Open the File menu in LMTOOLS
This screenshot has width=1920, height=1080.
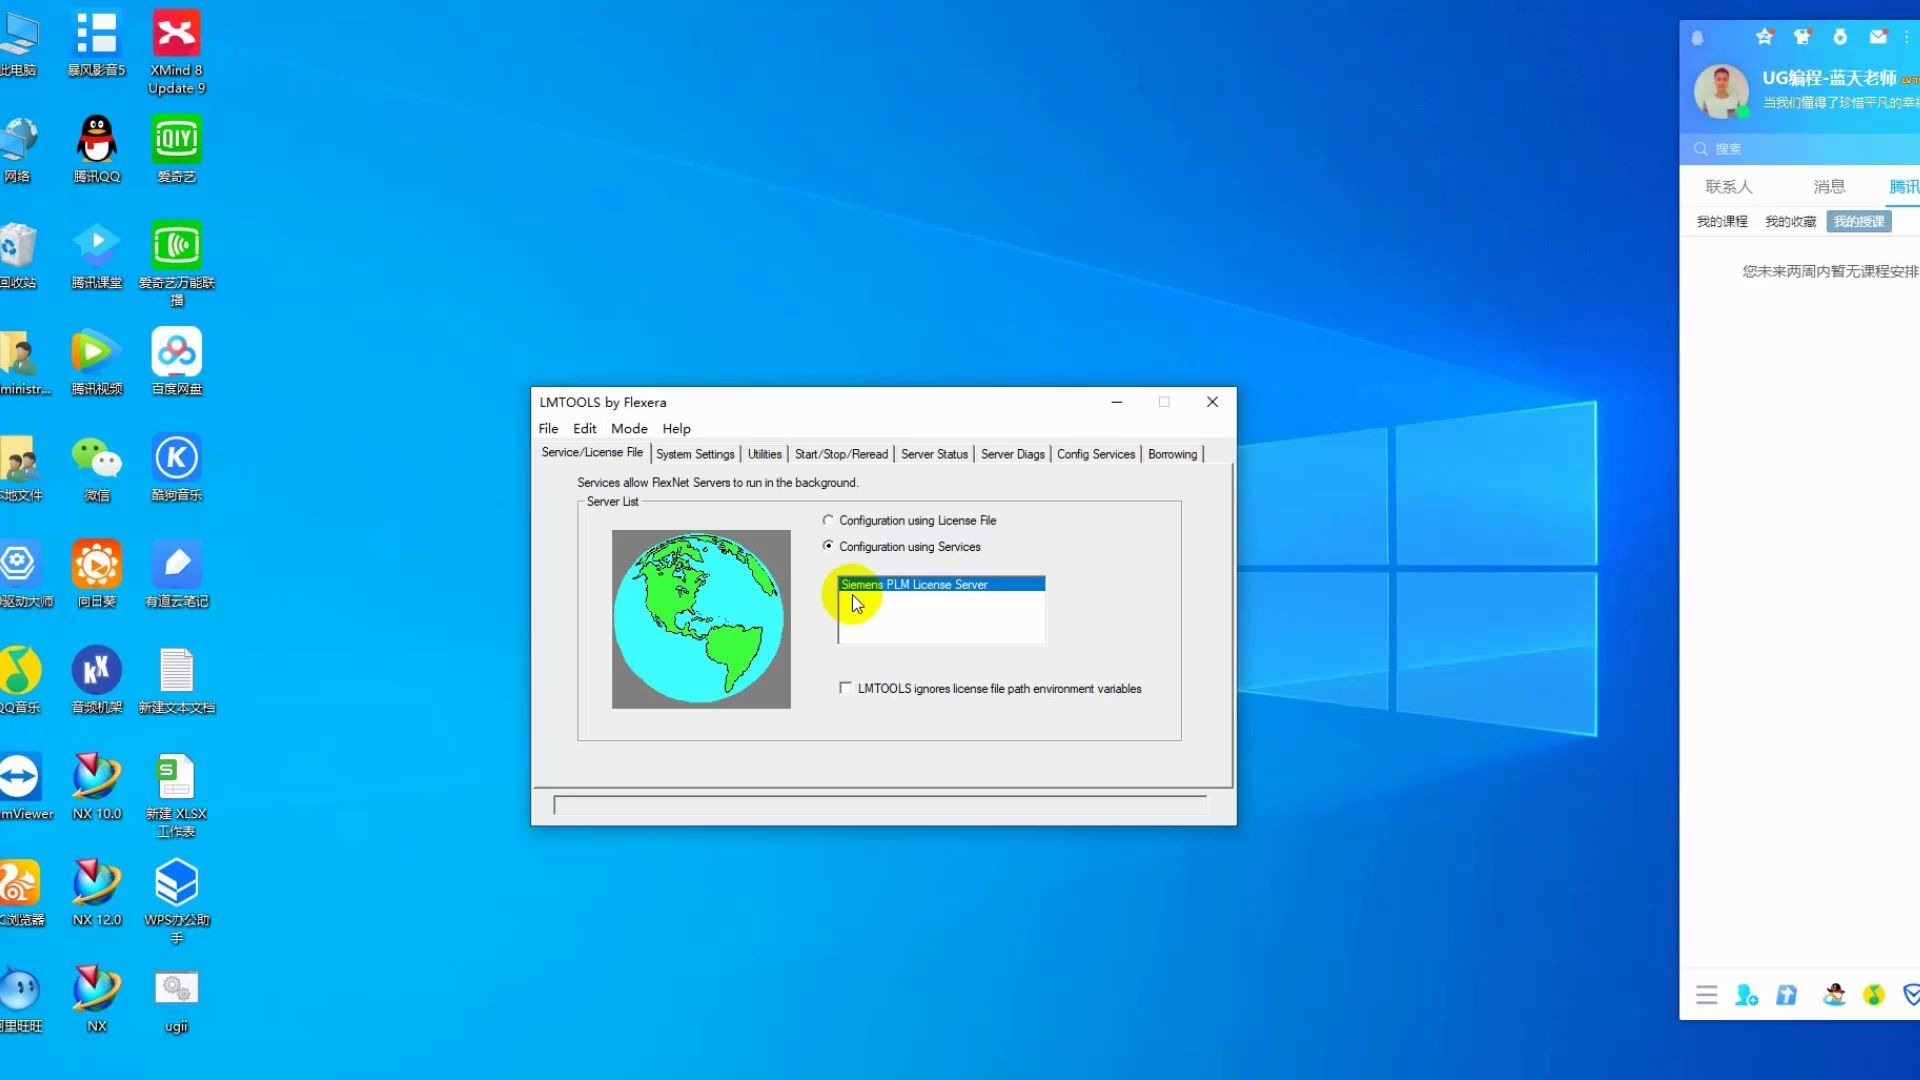pos(548,428)
